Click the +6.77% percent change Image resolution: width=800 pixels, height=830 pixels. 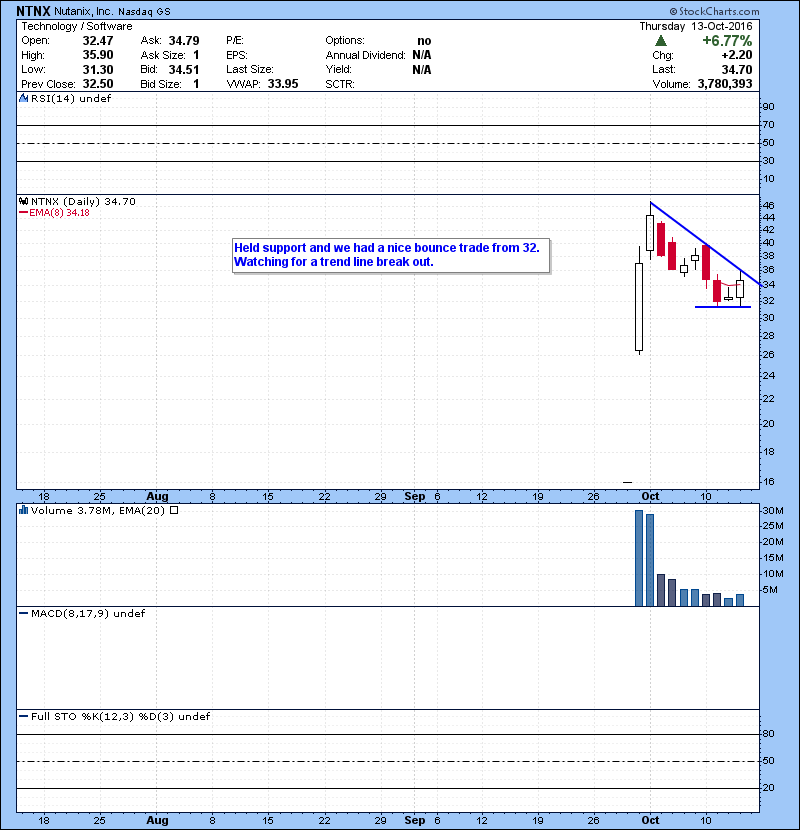(727, 41)
